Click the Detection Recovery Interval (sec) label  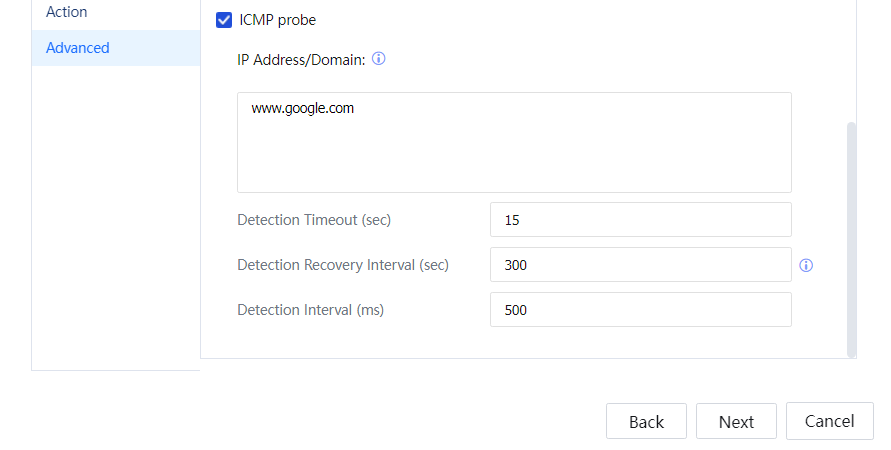pos(343,265)
